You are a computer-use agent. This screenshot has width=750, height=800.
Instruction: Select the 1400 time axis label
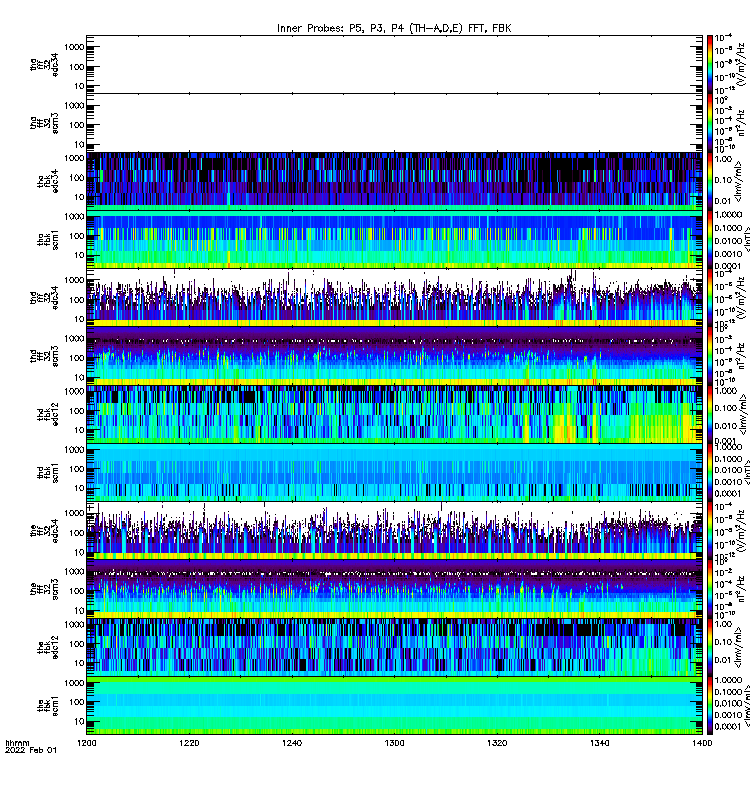tap(702, 743)
